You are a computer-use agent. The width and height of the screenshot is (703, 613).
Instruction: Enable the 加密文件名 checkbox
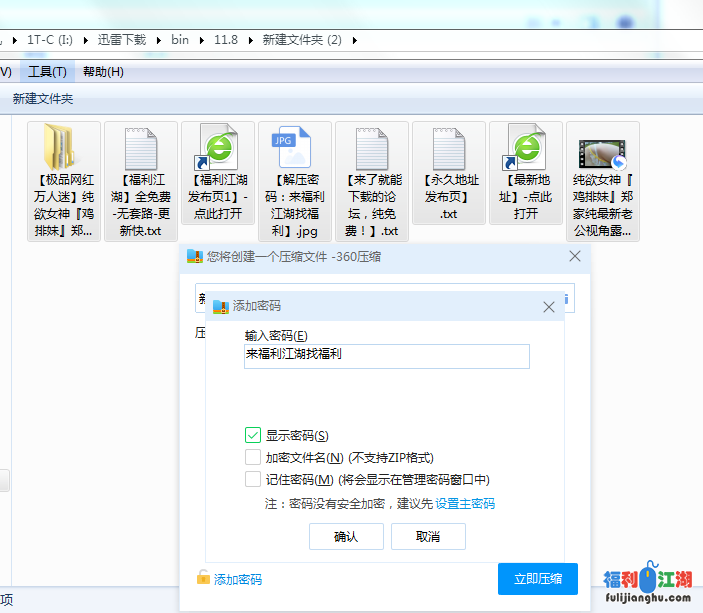[253, 457]
